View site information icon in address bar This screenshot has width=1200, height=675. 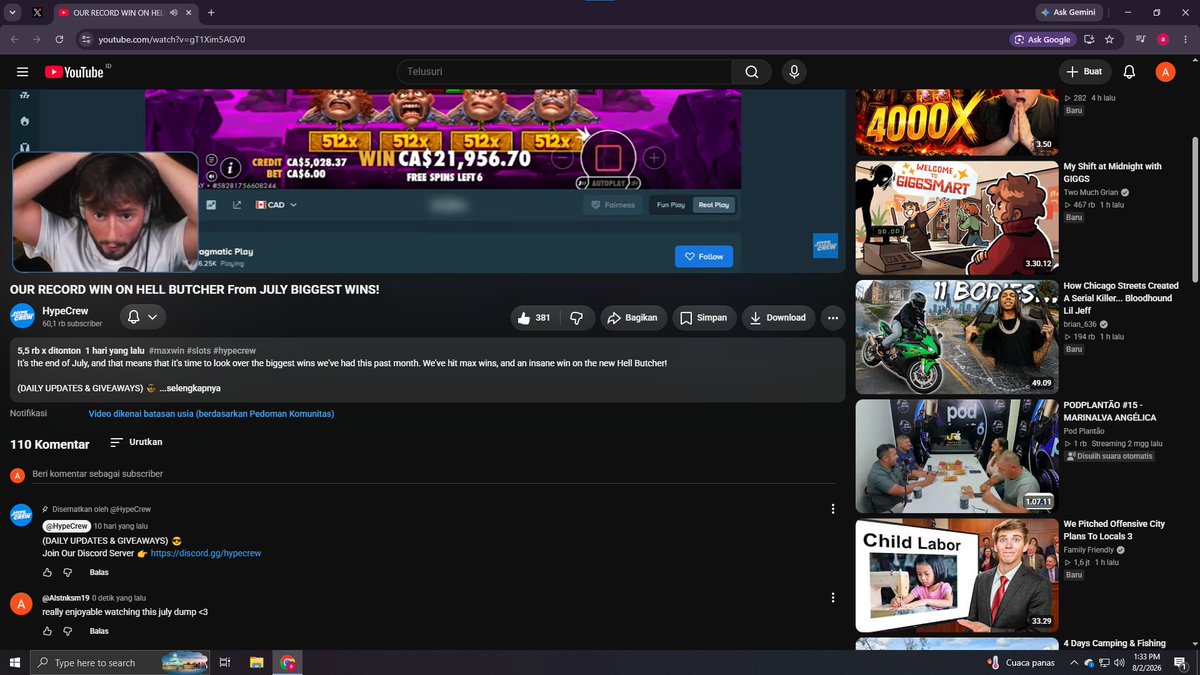click(x=86, y=40)
